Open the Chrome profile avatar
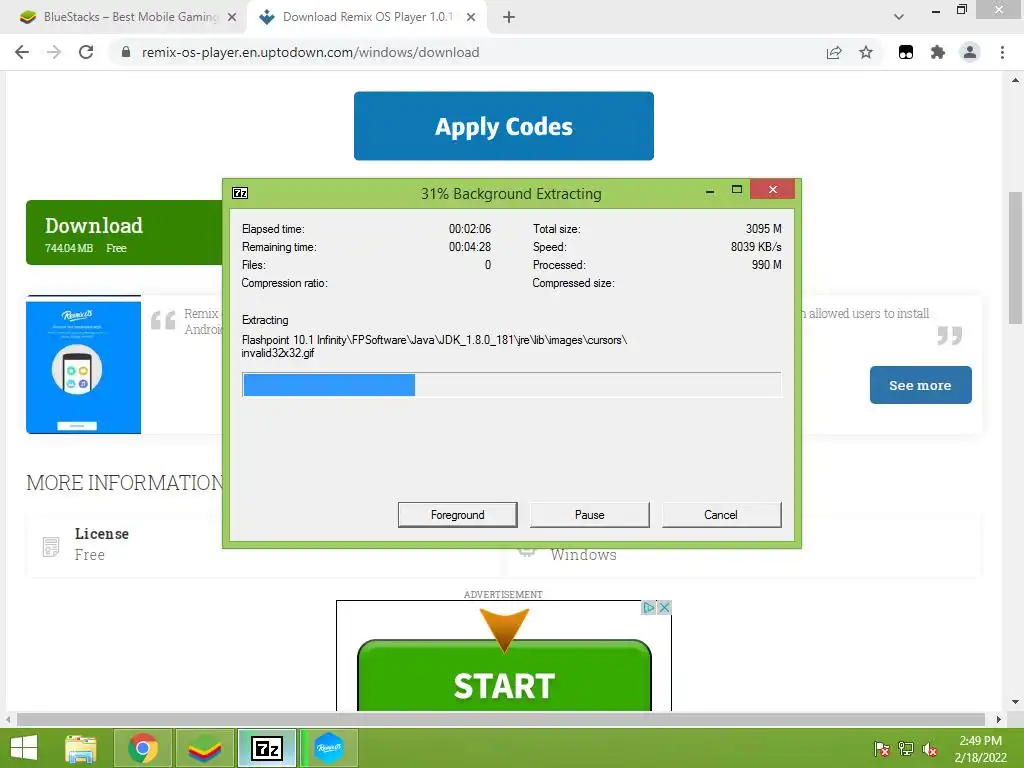Image resolution: width=1024 pixels, height=768 pixels. (970, 52)
